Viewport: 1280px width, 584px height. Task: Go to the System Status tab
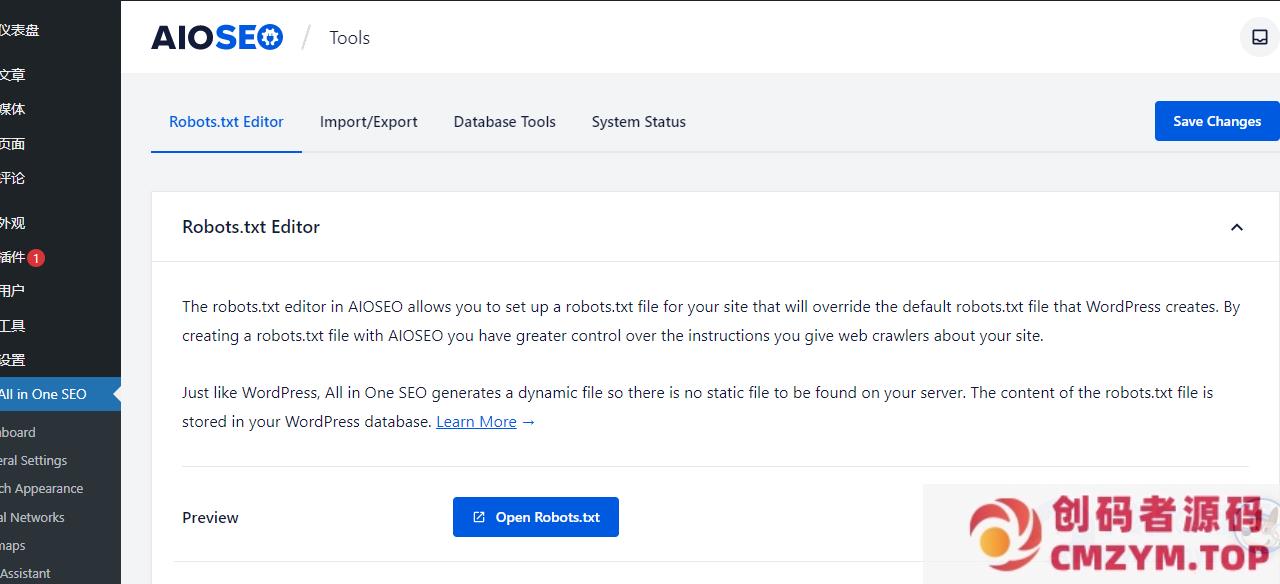(x=638, y=122)
